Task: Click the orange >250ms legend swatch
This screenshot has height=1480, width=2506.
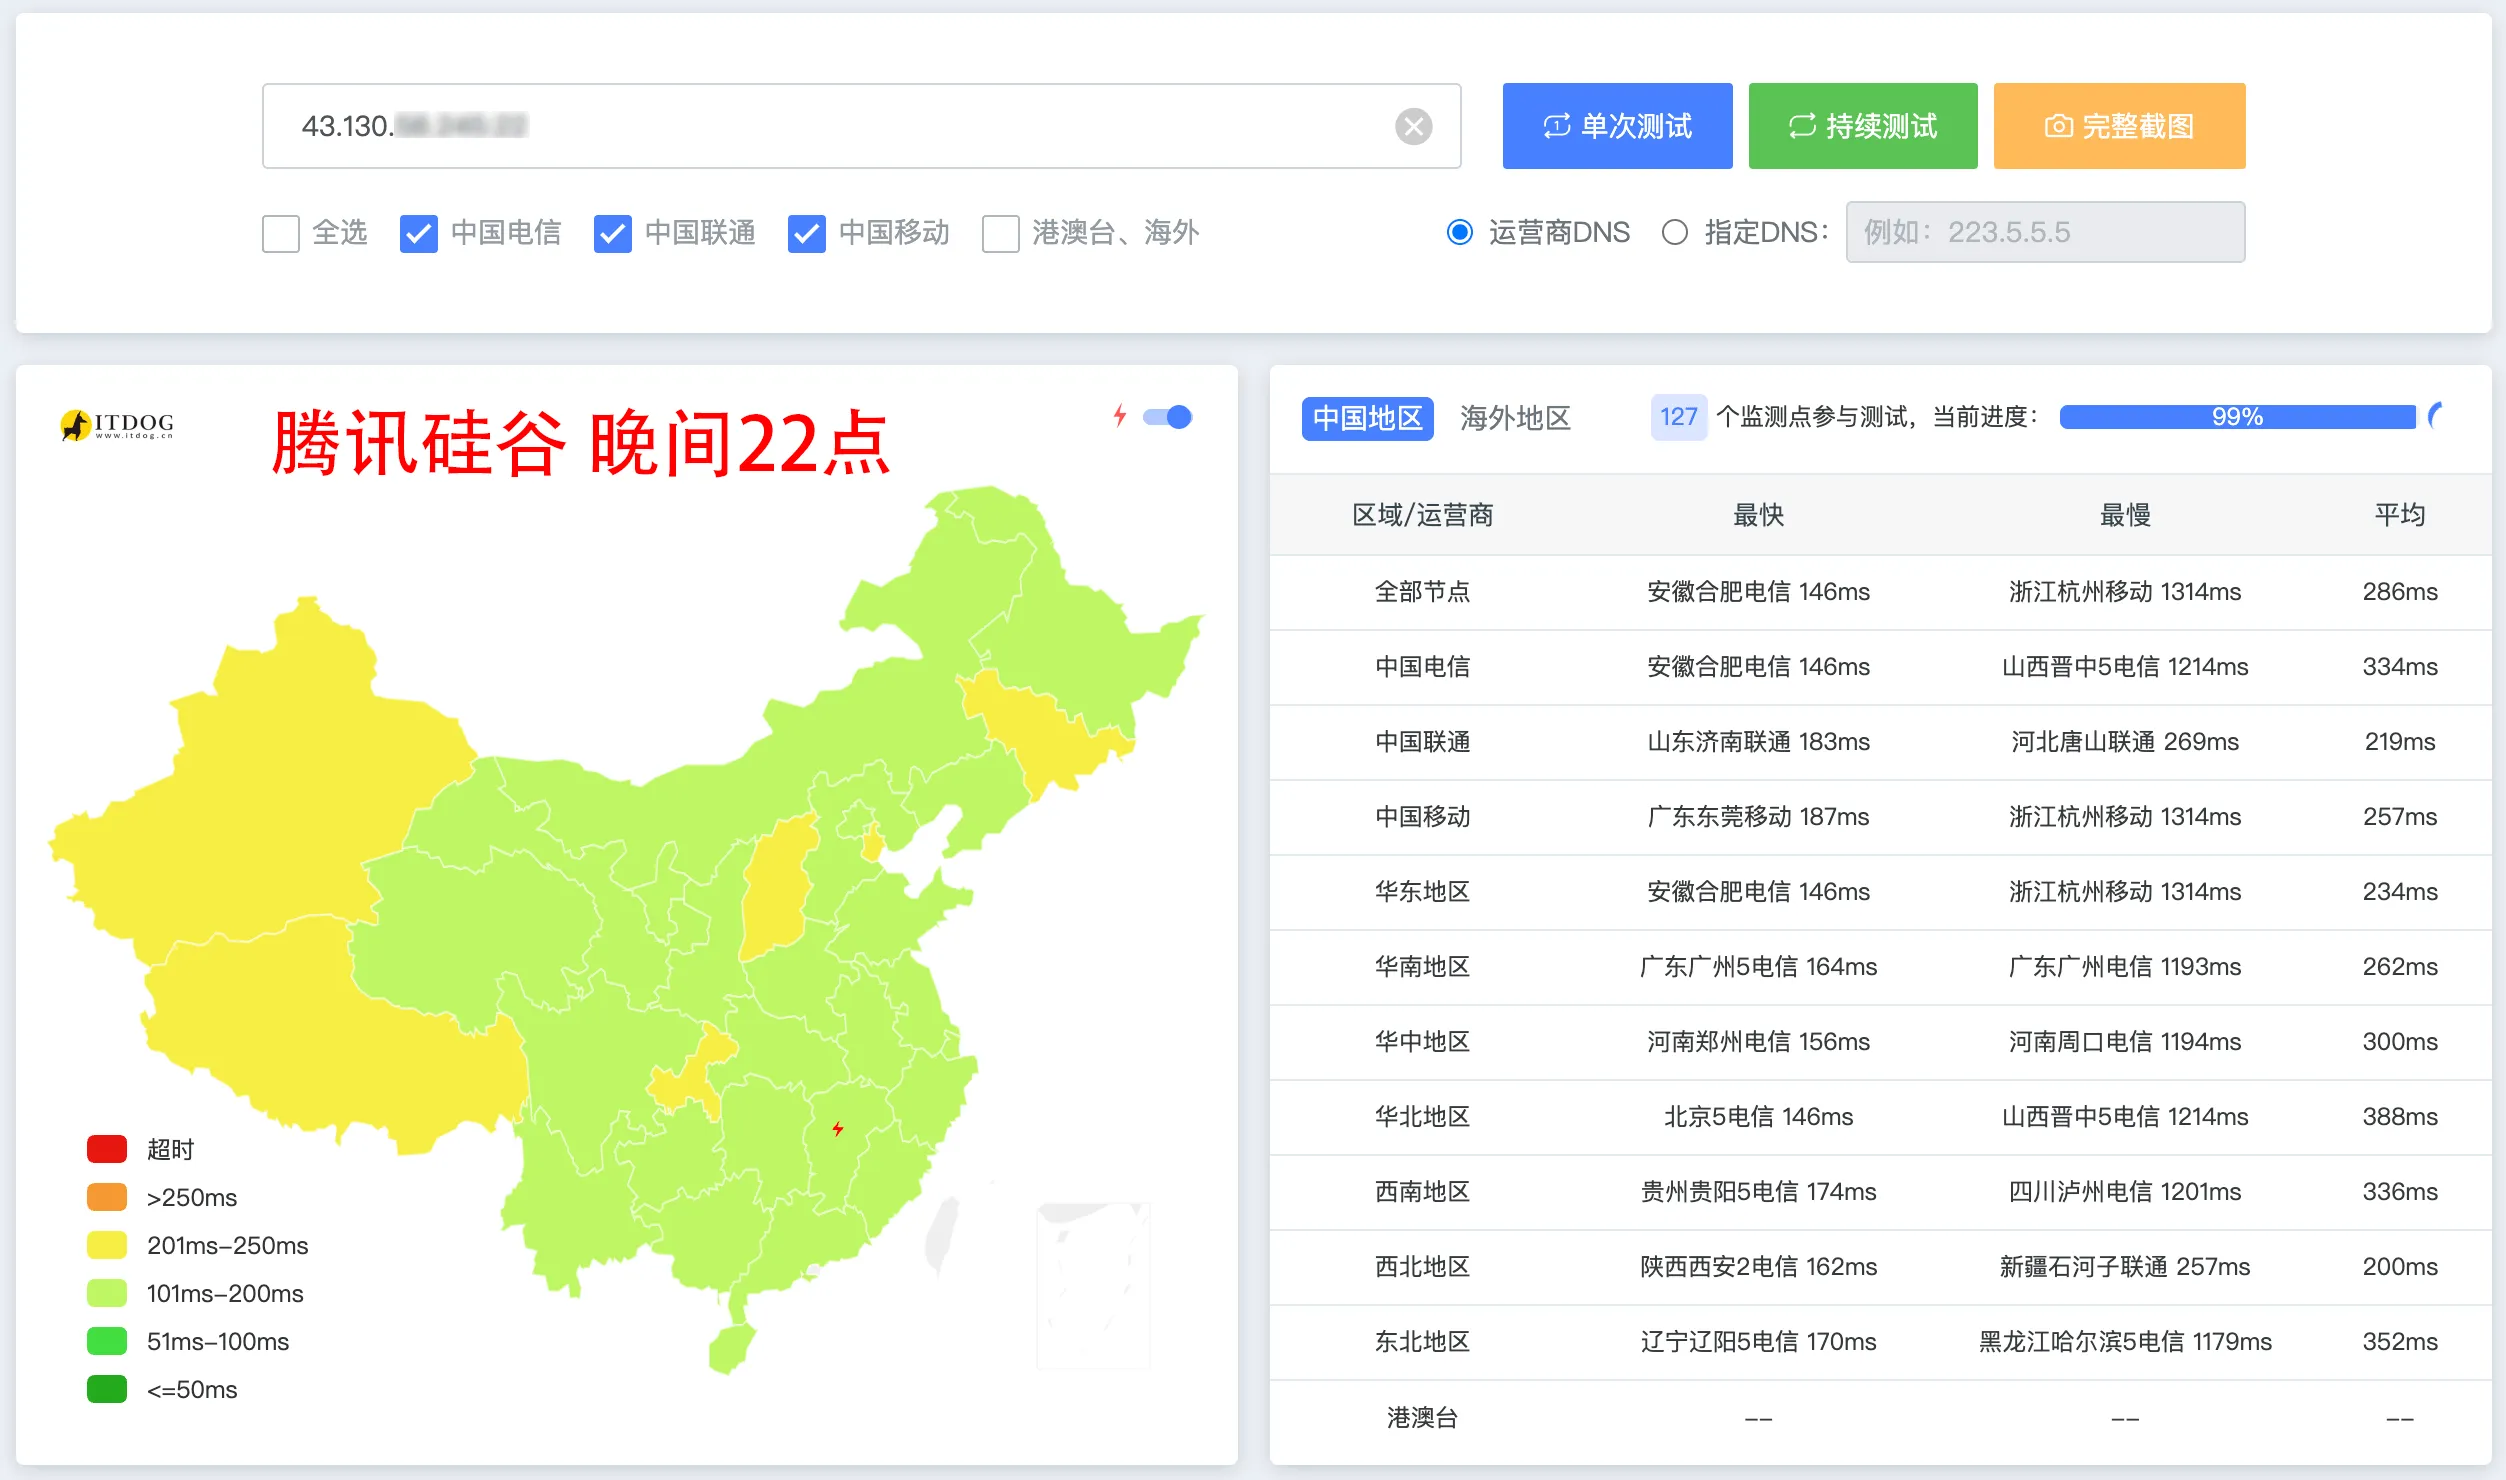Action: pos(107,1197)
